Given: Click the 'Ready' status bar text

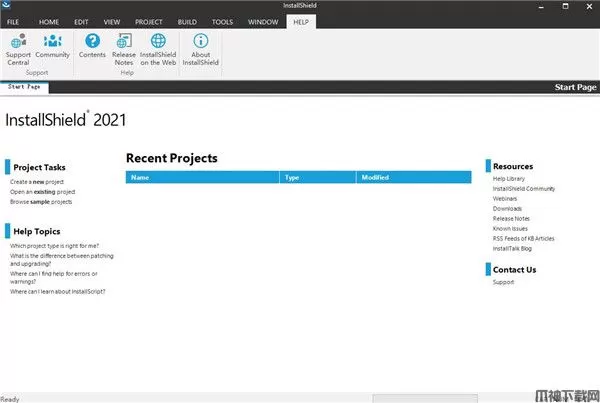Looking at the screenshot, I should pyautogui.click(x=10, y=399).
